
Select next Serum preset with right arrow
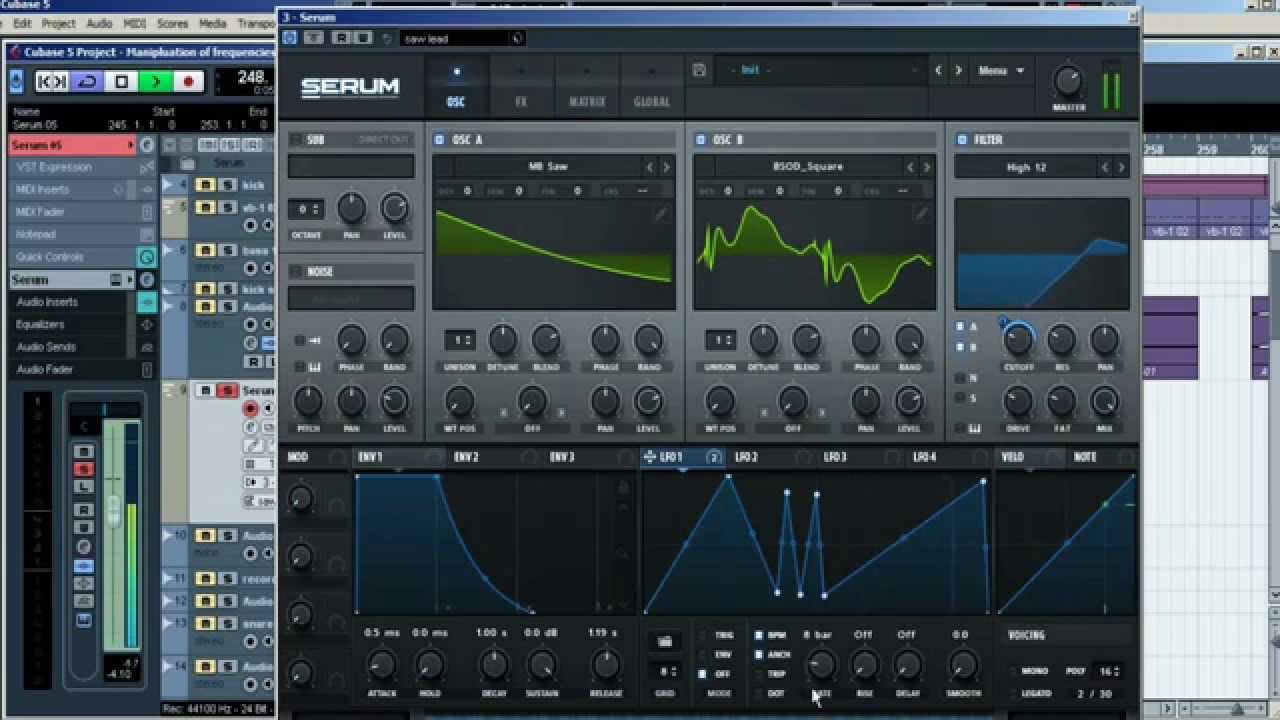[x=958, y=71]
